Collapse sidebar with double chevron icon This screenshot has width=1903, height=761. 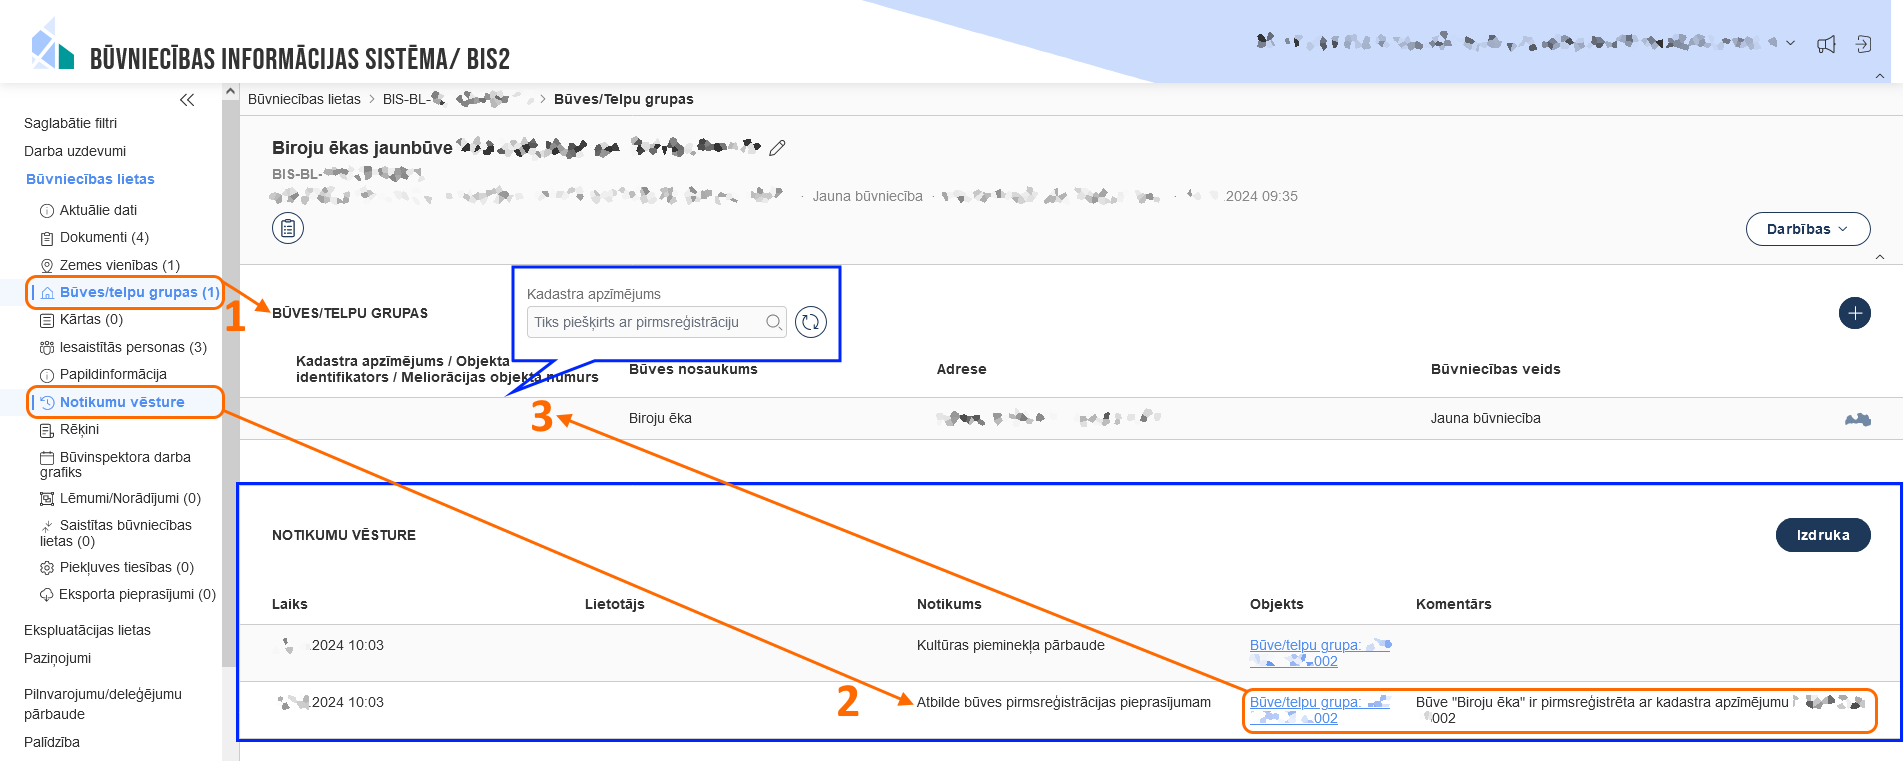coord(187,100)
